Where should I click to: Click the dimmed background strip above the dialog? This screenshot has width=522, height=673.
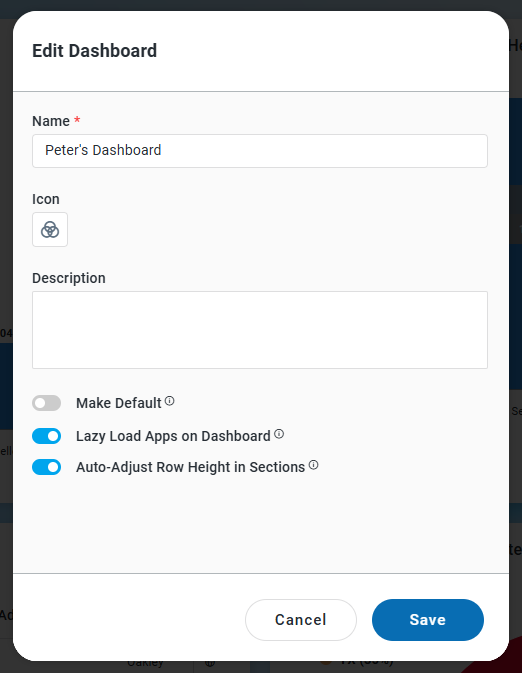click(261, 5)
